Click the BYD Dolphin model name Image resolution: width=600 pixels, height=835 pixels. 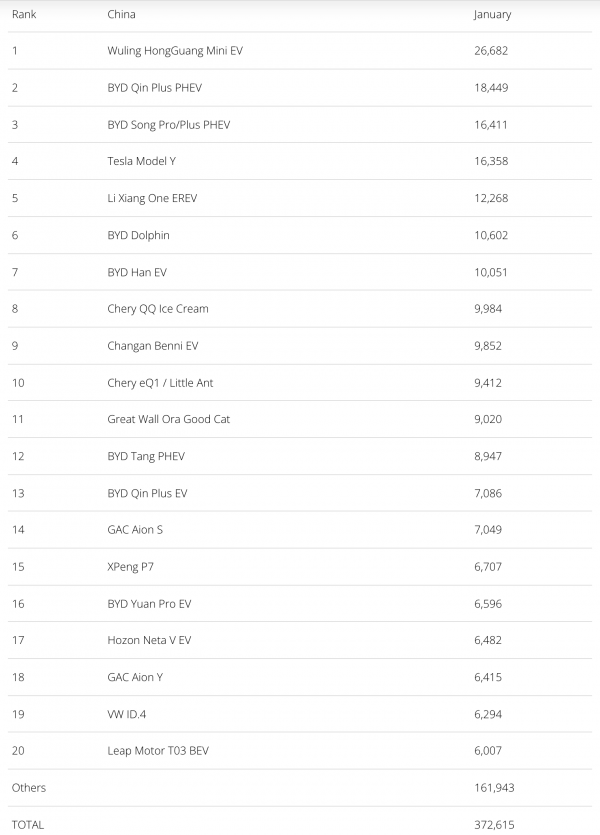(x=138, y=235)
